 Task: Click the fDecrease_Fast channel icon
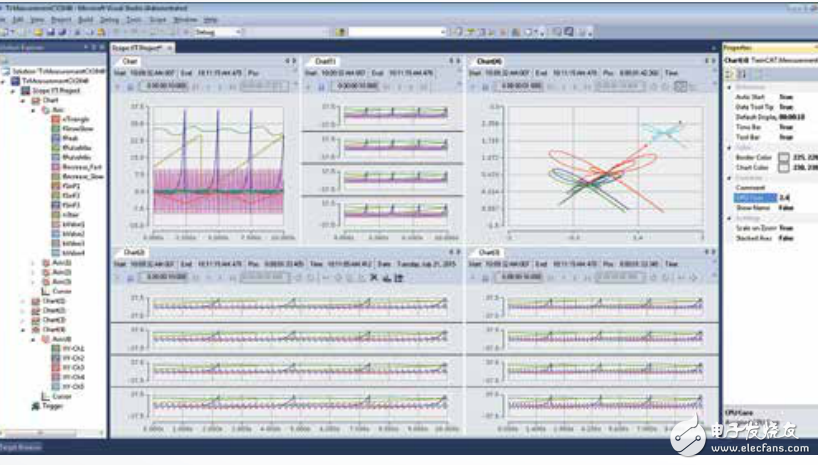[56, 165]
